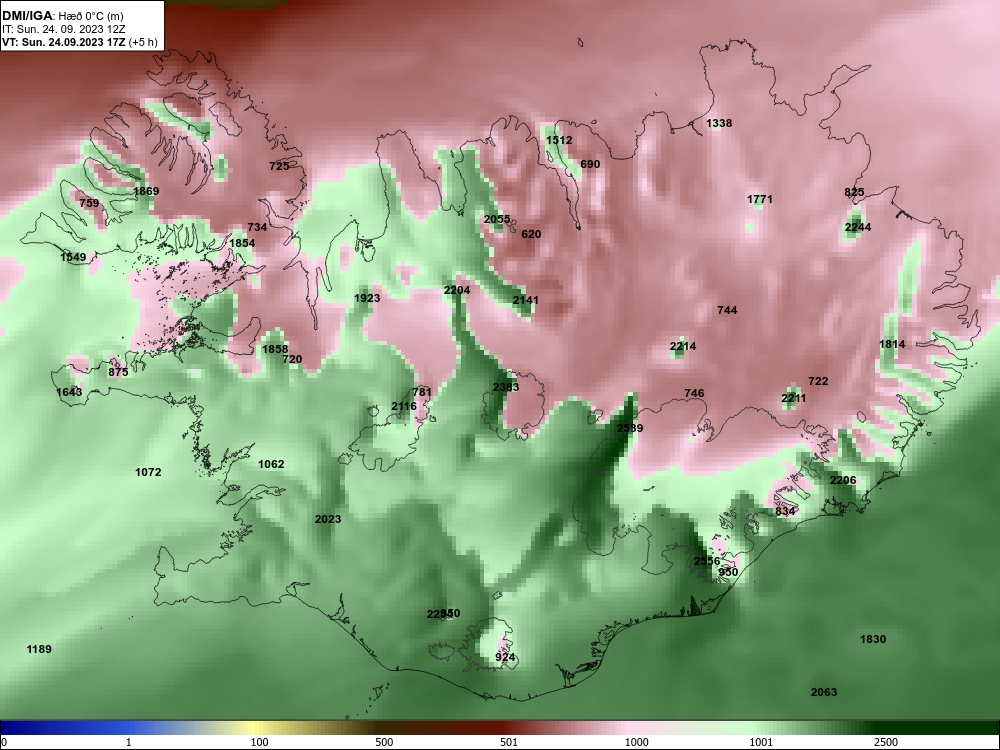Click the map value 1830
The width and height of the screenshot is (1000, 750).
point(873,639)
